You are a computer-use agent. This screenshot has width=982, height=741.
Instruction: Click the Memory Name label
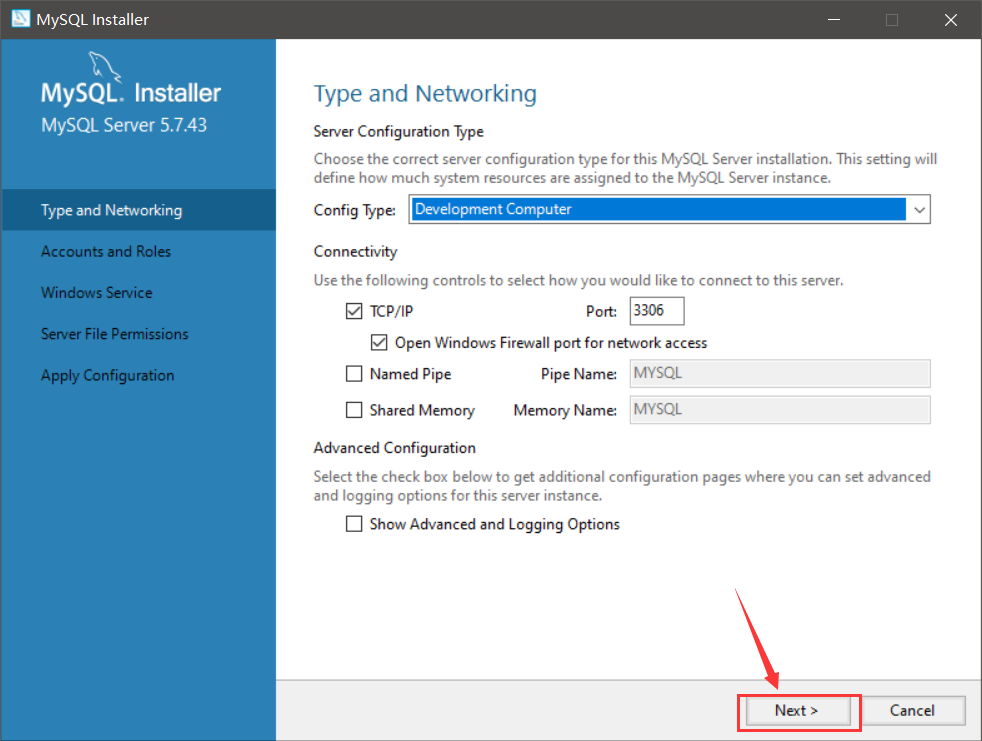(x=565, y=410)
